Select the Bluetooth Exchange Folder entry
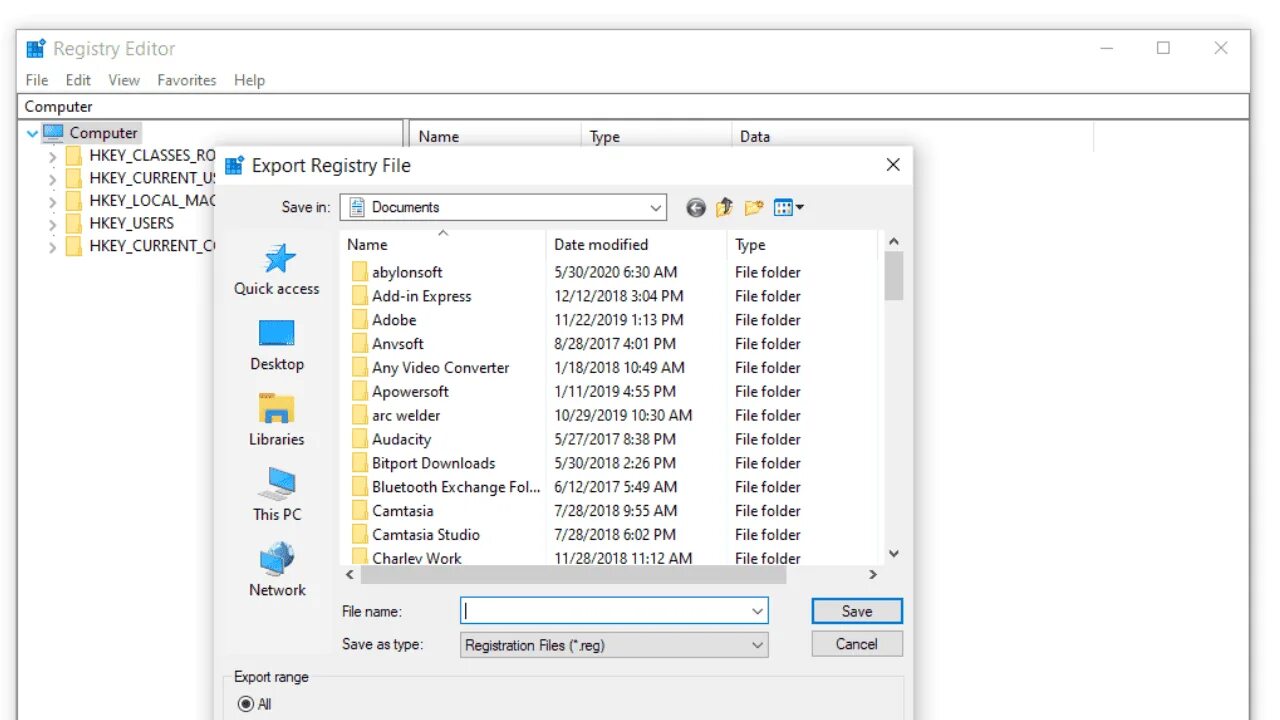Screen dimensions: 1280x720 (x=455, y=487)
